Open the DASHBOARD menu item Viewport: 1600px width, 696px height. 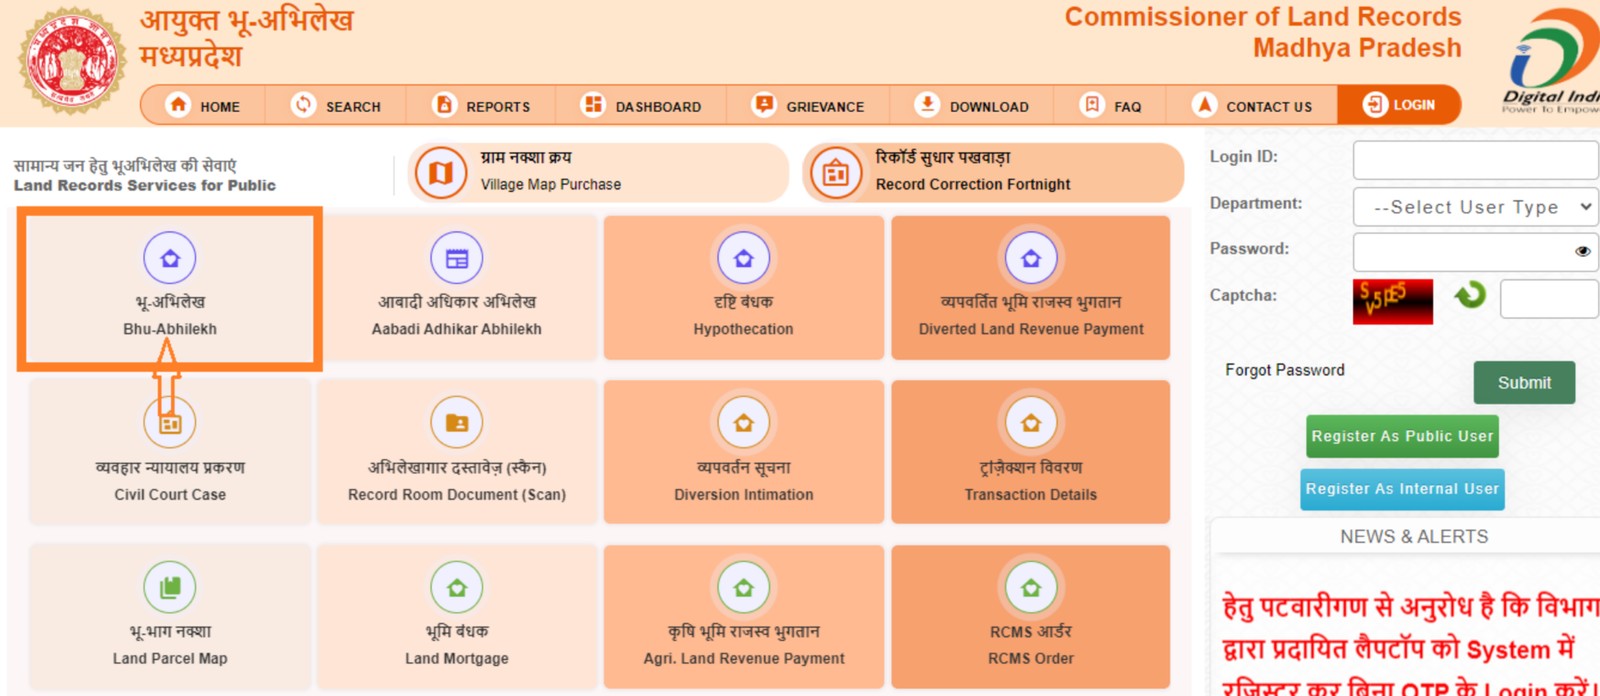tap(658, 107)
